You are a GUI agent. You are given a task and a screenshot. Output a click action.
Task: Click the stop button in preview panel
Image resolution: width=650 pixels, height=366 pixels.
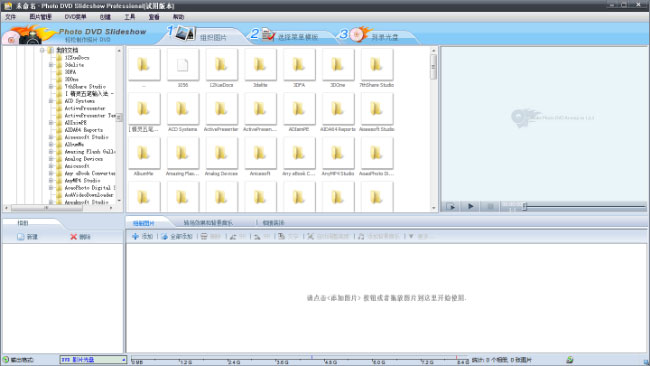(x=490, y=206)
